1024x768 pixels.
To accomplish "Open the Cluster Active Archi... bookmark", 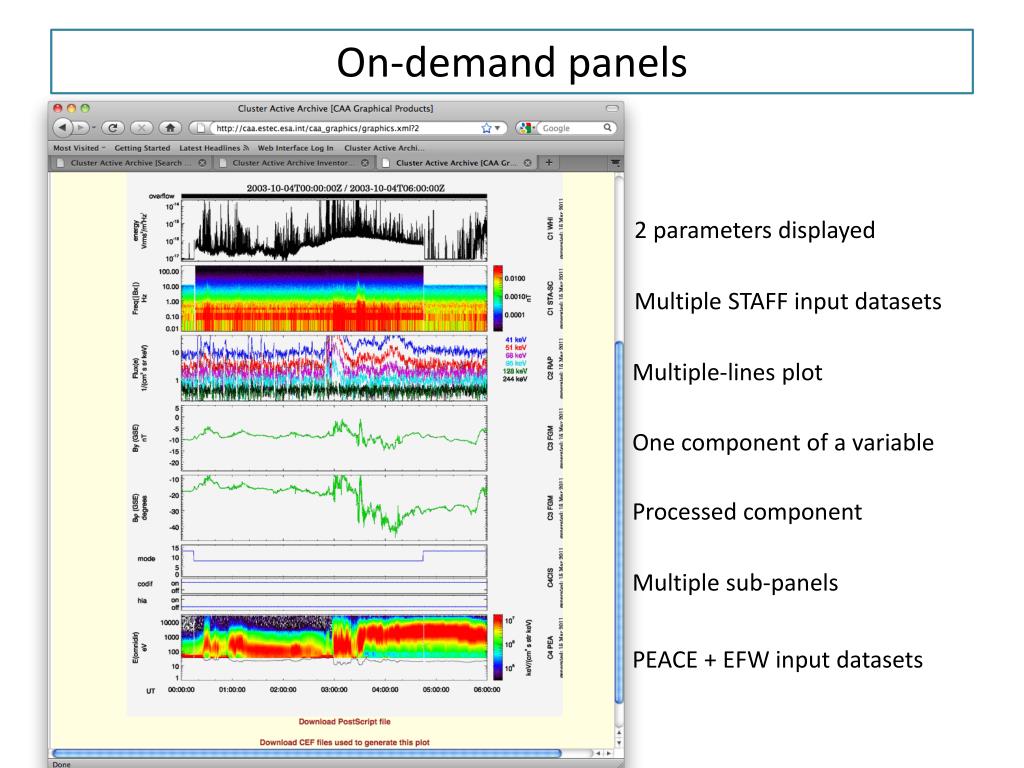I will [x=384, y=148].
